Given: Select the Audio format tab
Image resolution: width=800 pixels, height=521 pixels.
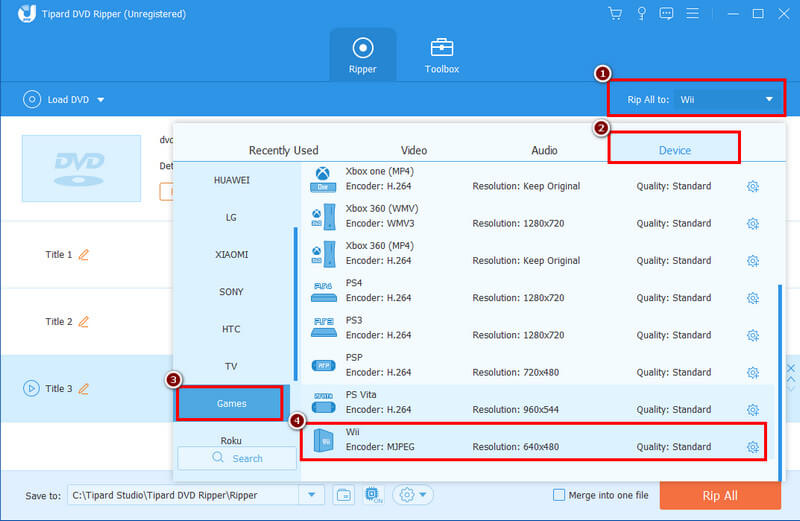Looking at the screenshot, I should click(544, 151).
